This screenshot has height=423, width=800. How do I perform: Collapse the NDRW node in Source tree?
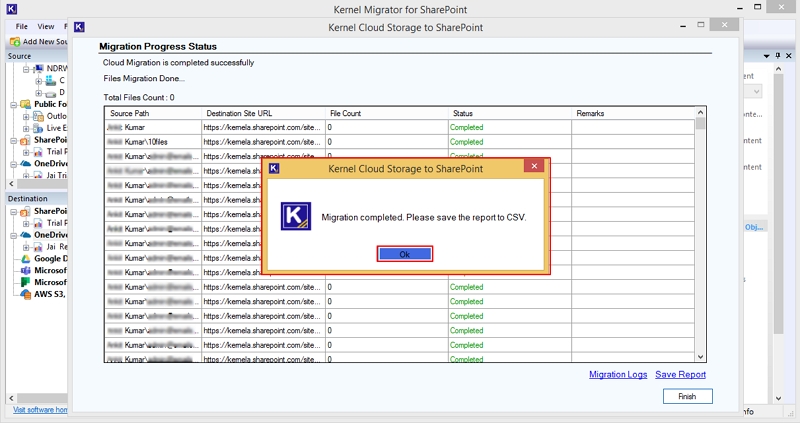tap(26, 69)
